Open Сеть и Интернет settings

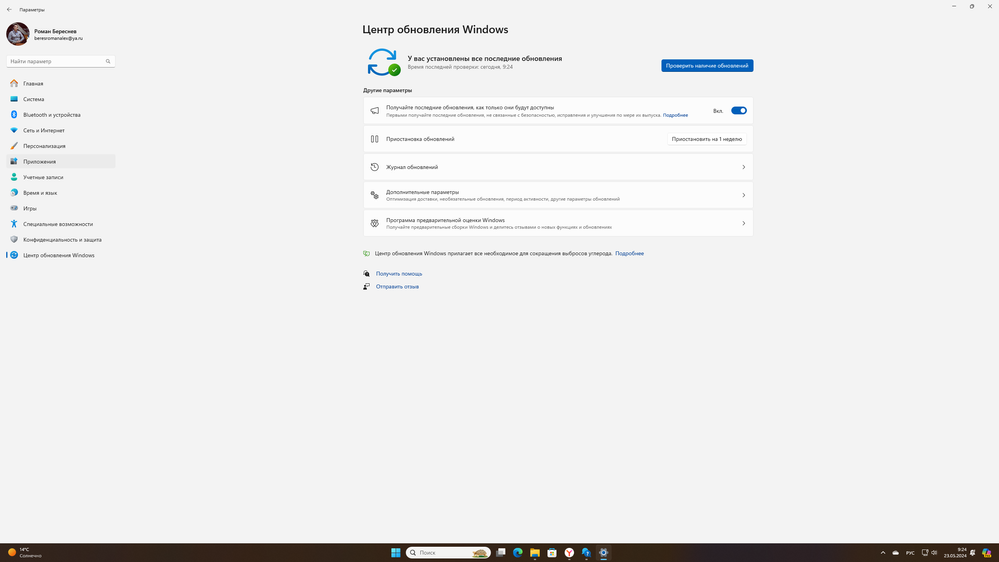(61, 130)
